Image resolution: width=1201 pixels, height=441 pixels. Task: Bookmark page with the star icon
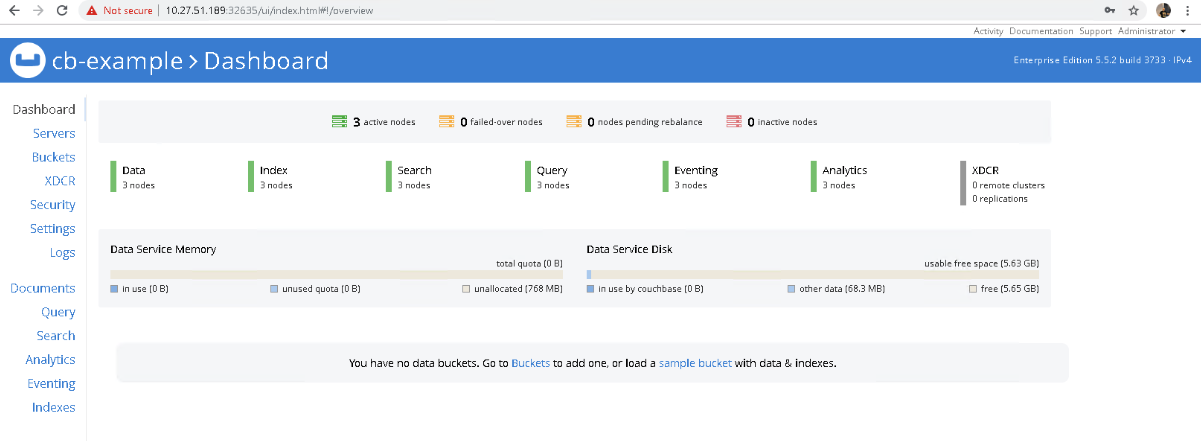tap(1134, 10)
